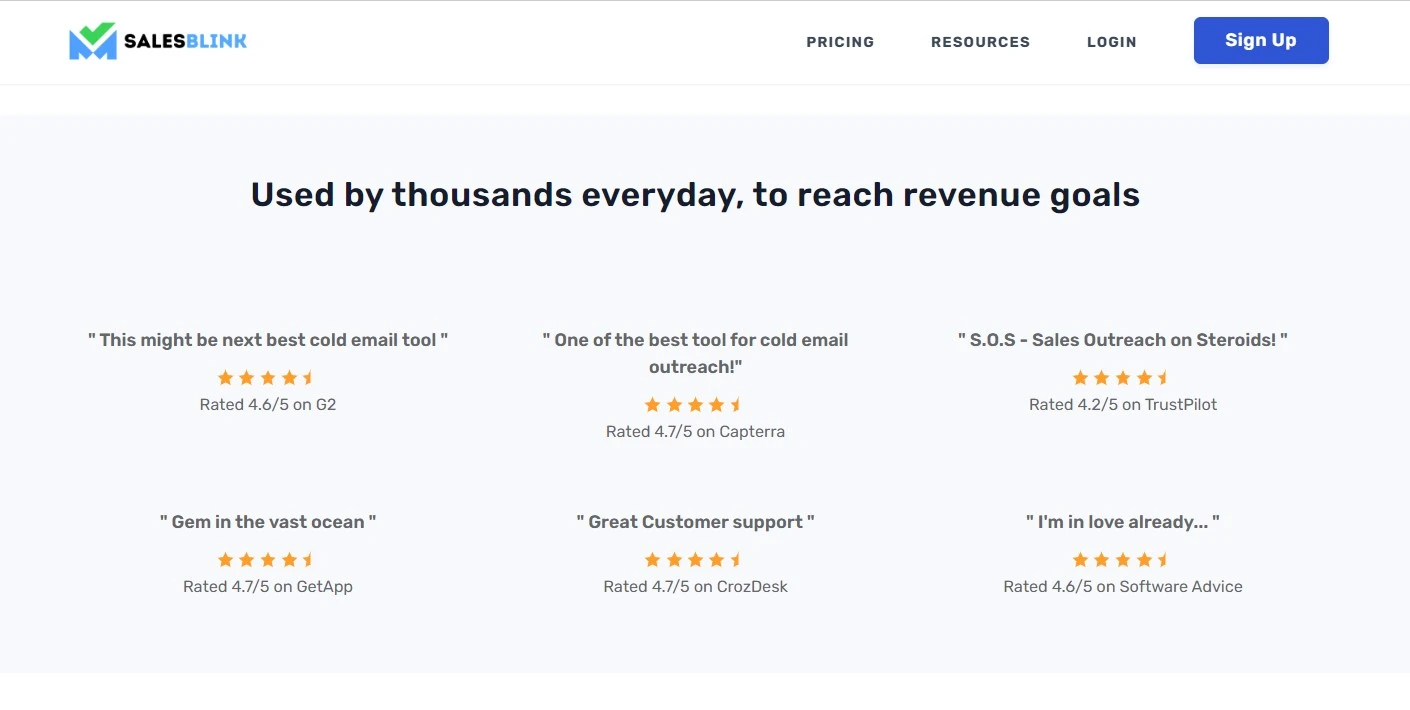Go to the Login page
This screenshot has height=710, width=1410.
point(1111,42)
